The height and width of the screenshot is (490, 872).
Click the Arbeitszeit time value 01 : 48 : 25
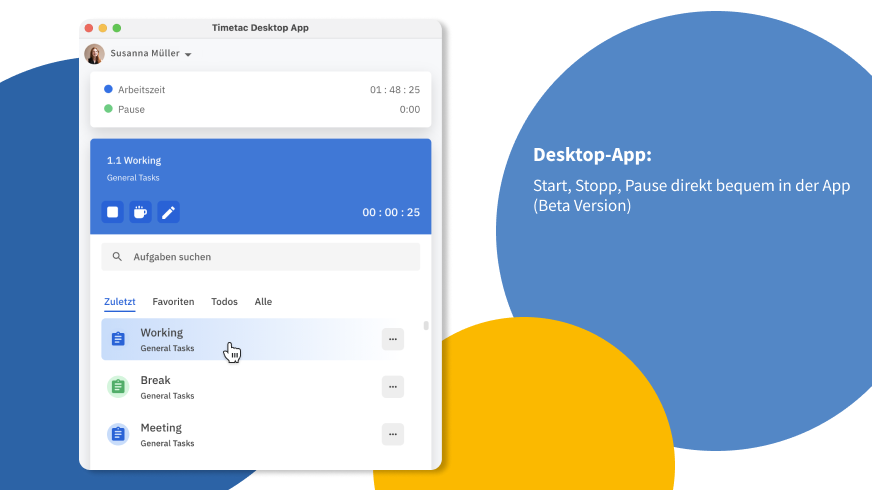pyautogui.click(x=395, y=90)
